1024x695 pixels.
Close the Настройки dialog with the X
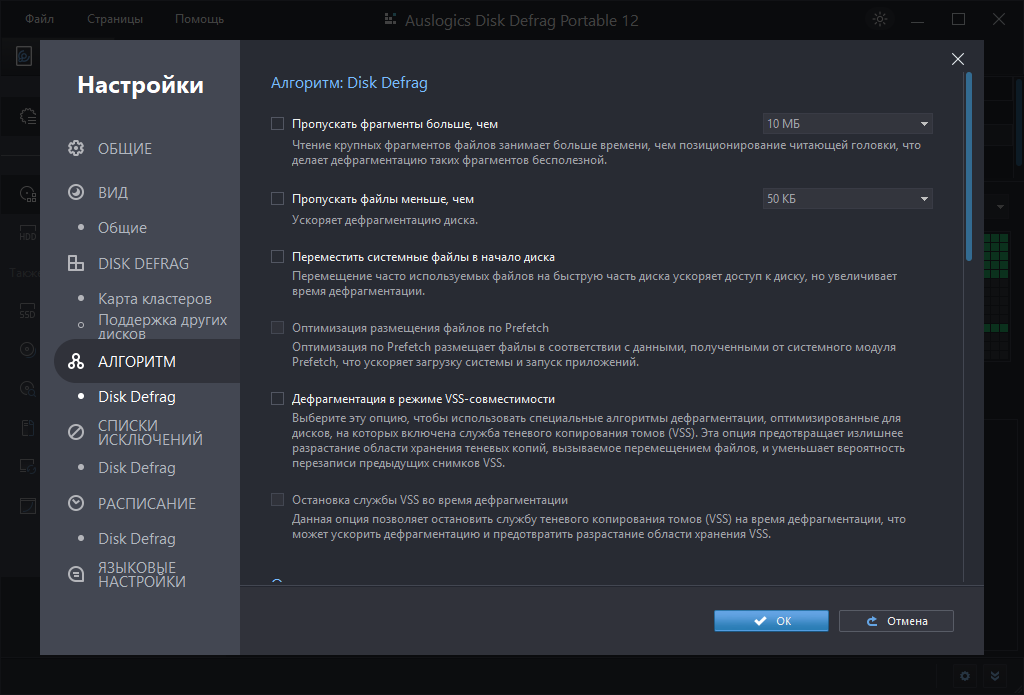(x=958, y=59)
